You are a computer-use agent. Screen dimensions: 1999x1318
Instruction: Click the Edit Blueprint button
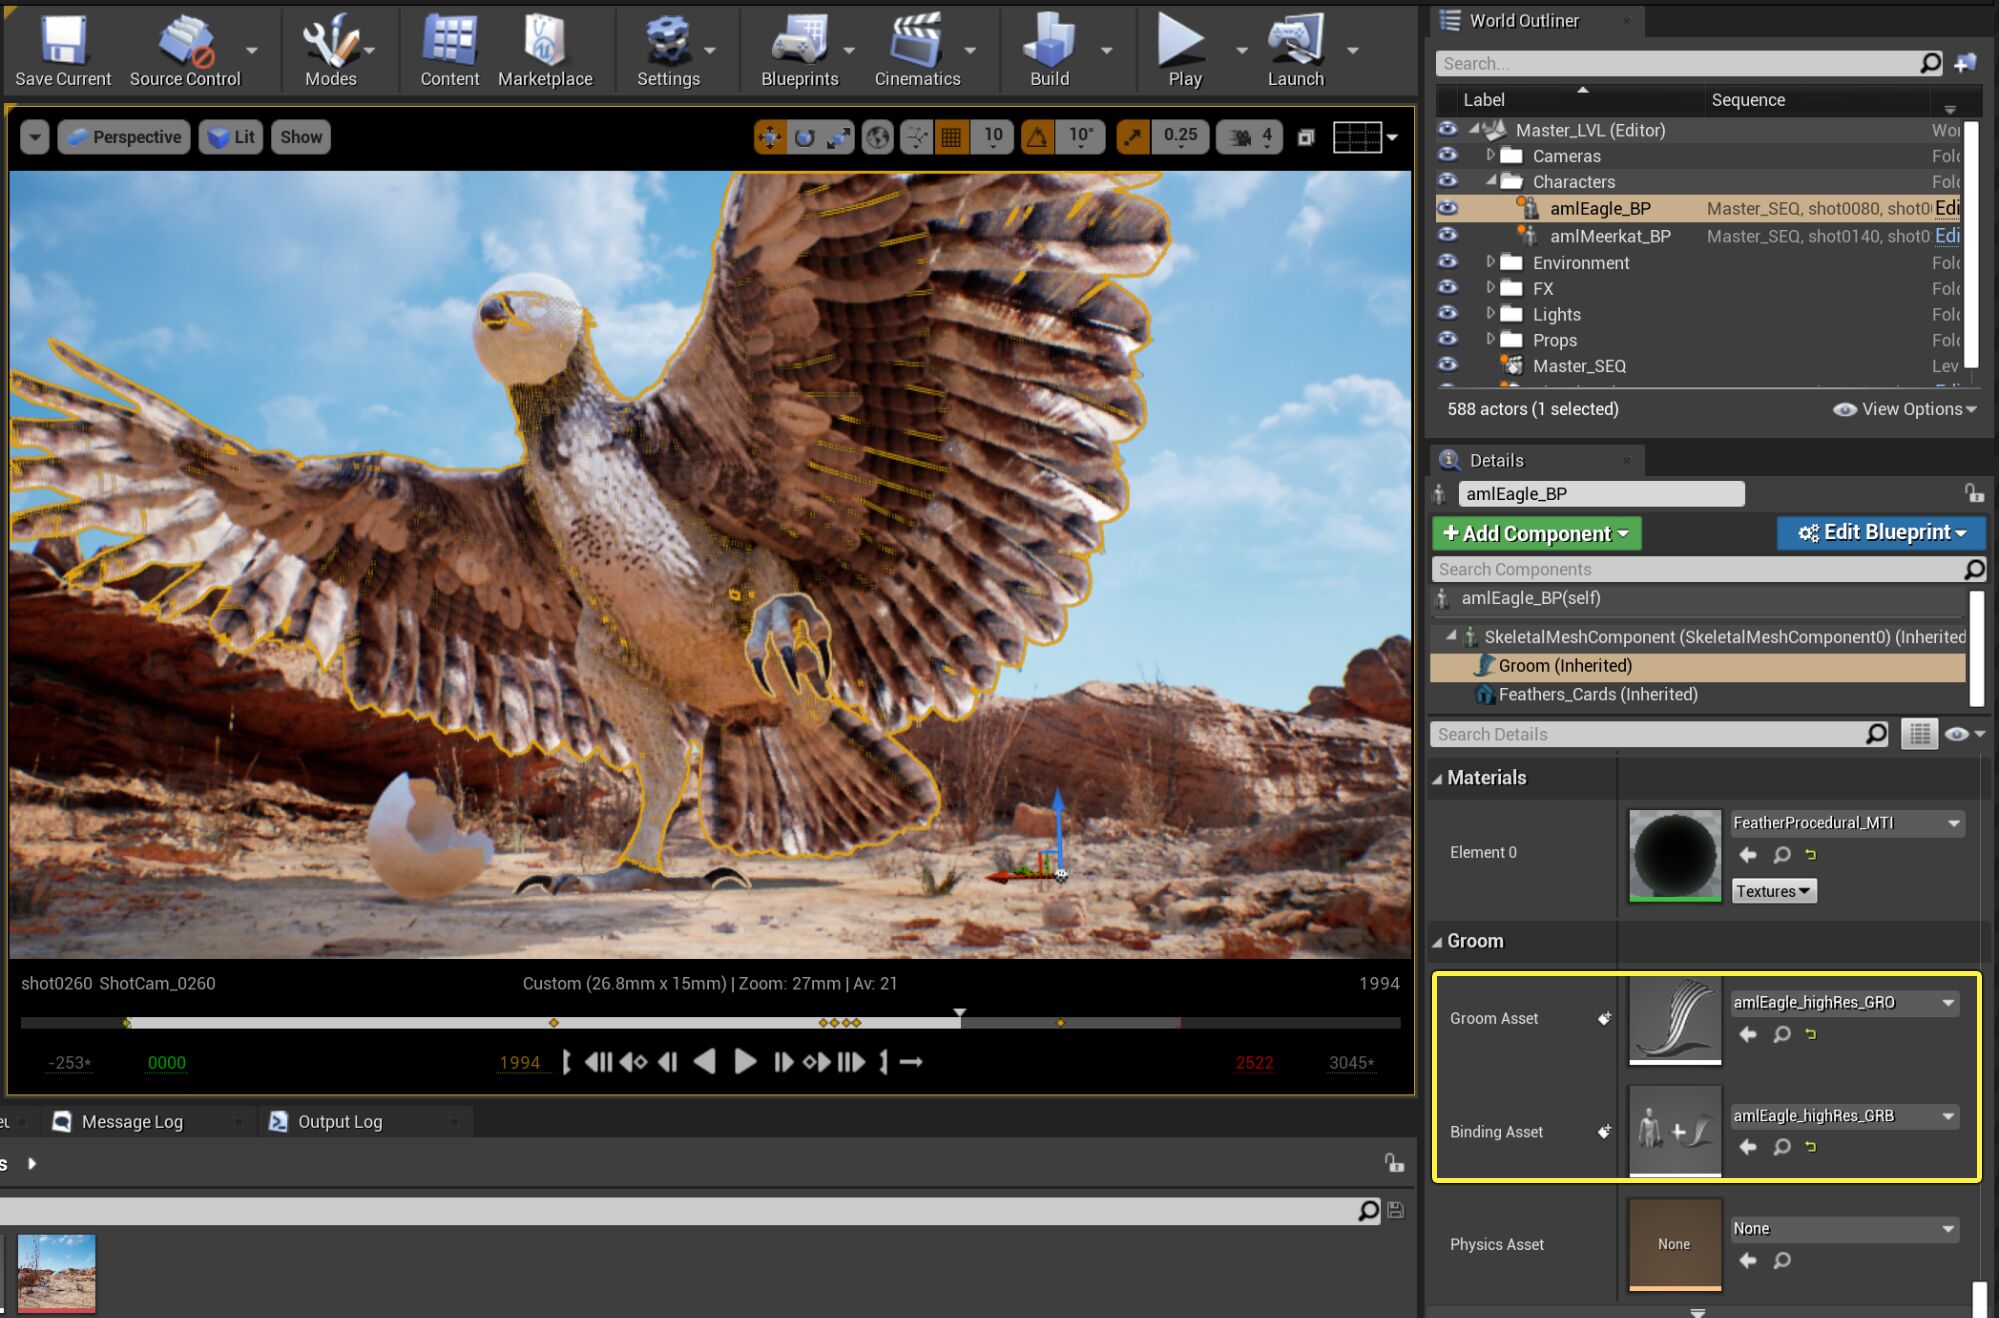tap(1880, 532)
